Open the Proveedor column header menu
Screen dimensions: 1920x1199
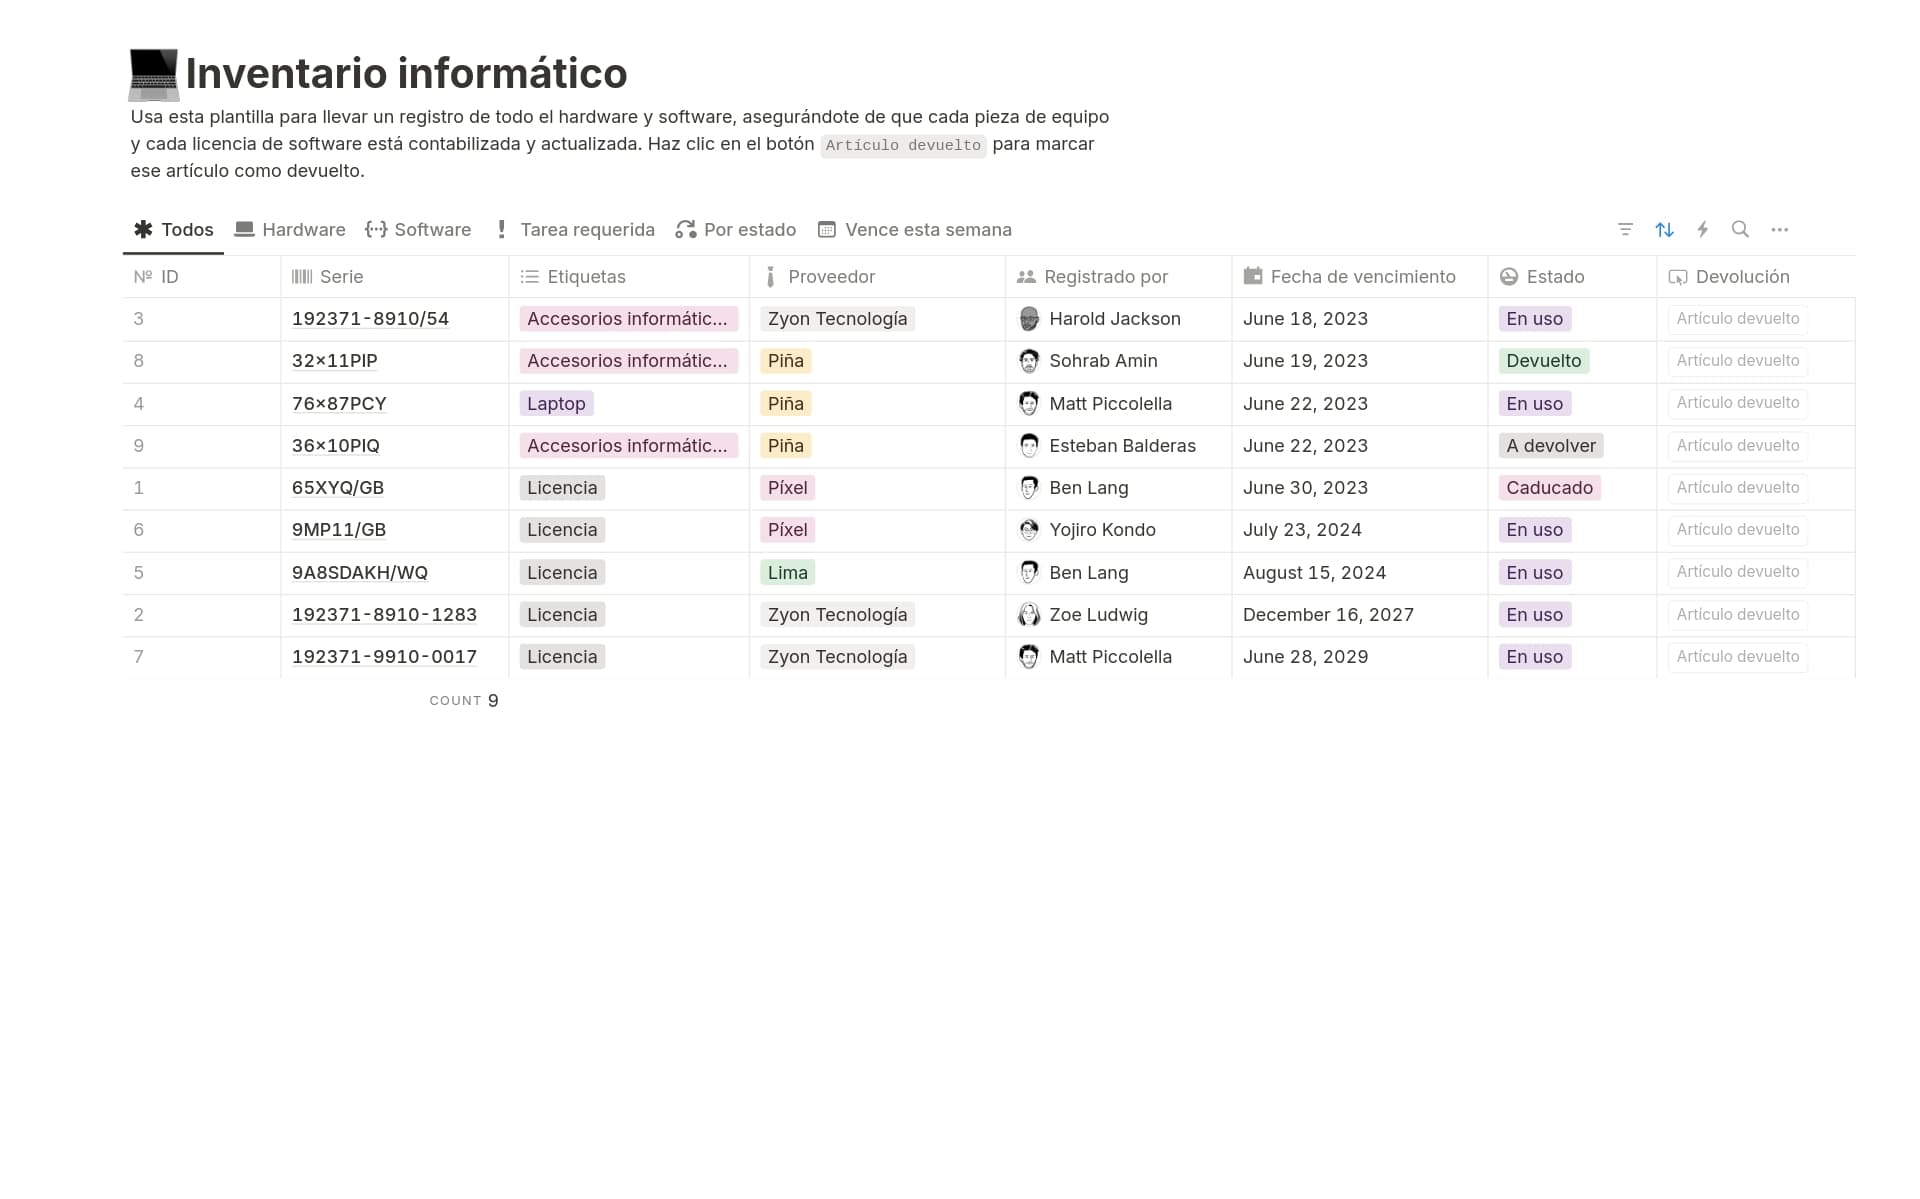tap(831, 277)
